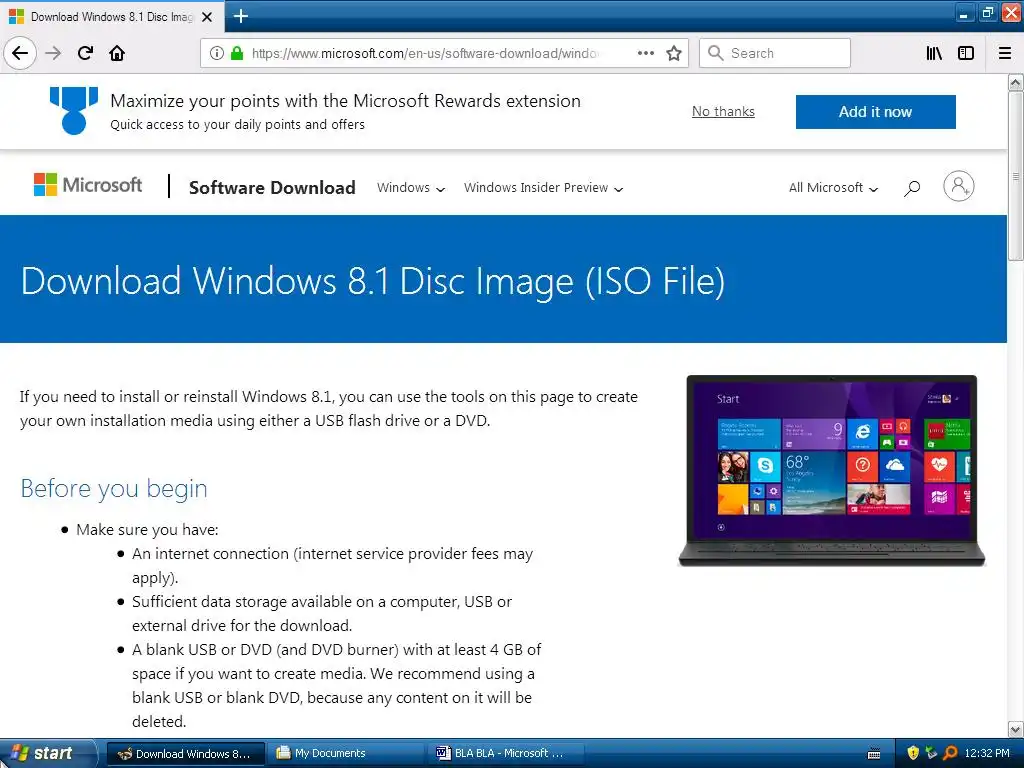Show site information via the info icon
The height and width of the screenshot is (768, 1024).
pyautogui.click(x=217, y=53)
